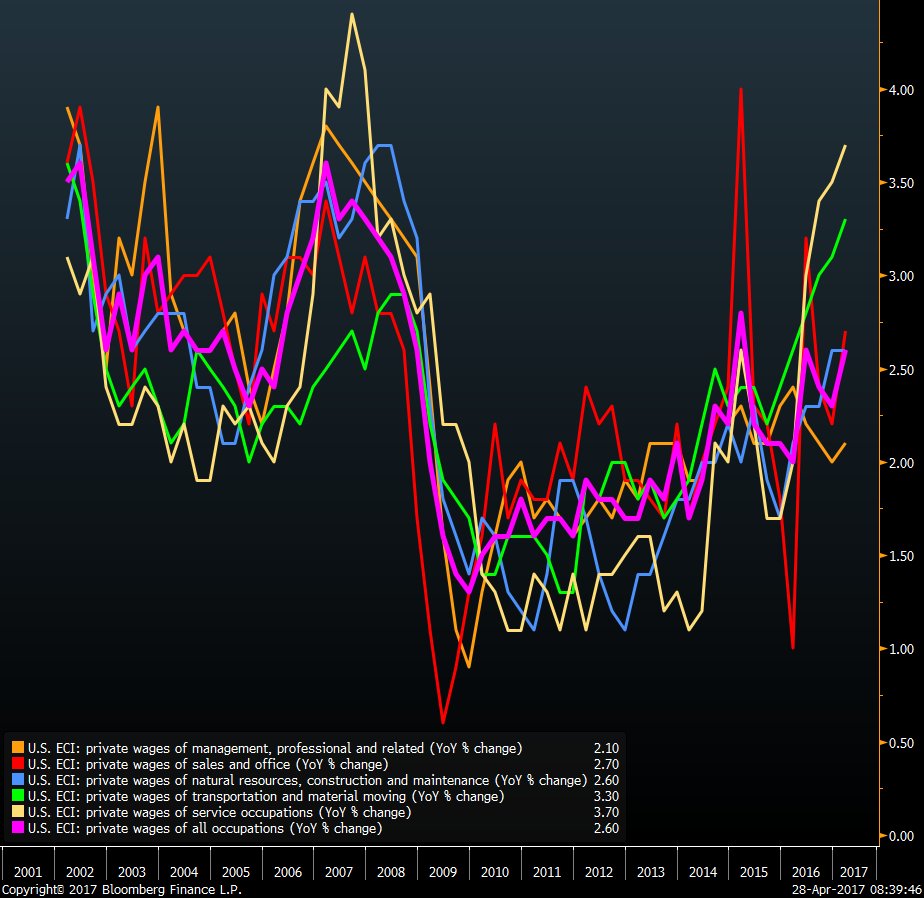Select the 2013 year label on the time axis
The width and height of the screenshot is (924, 898).
(651, 871)
